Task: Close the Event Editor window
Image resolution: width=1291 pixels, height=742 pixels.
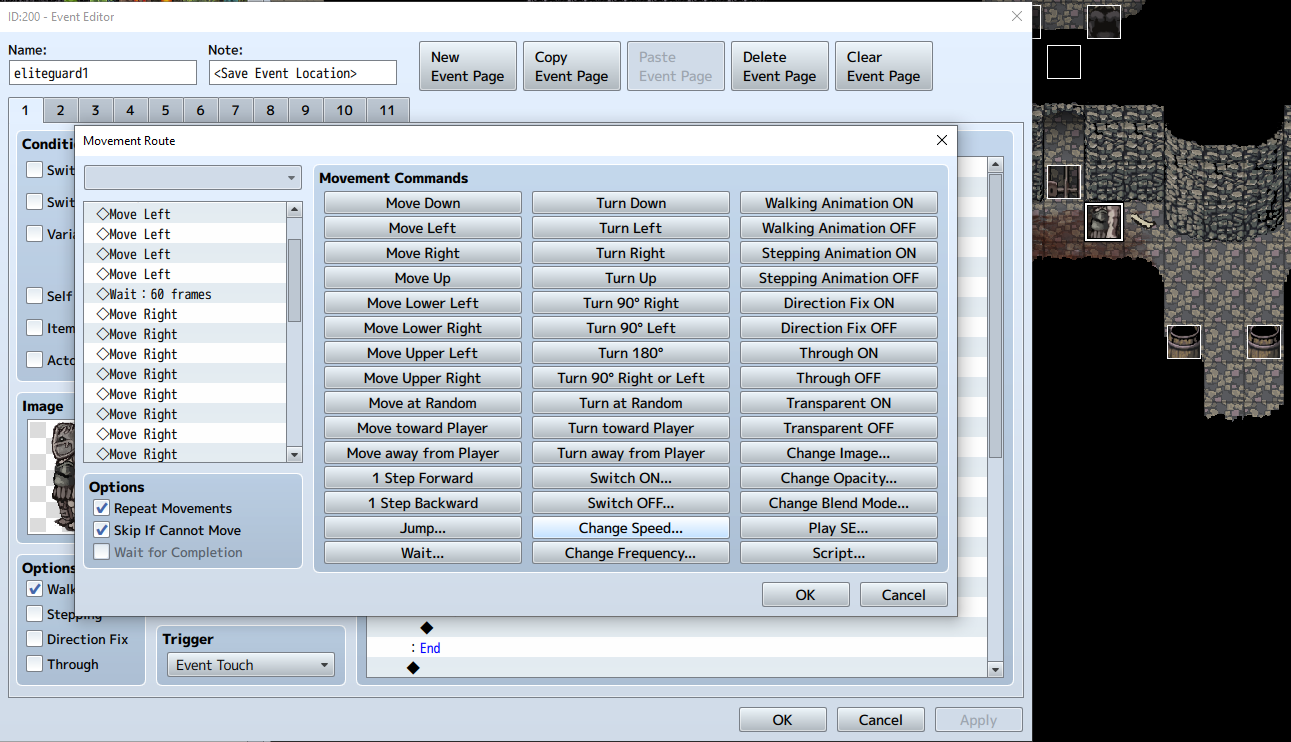Action: 1017,16
